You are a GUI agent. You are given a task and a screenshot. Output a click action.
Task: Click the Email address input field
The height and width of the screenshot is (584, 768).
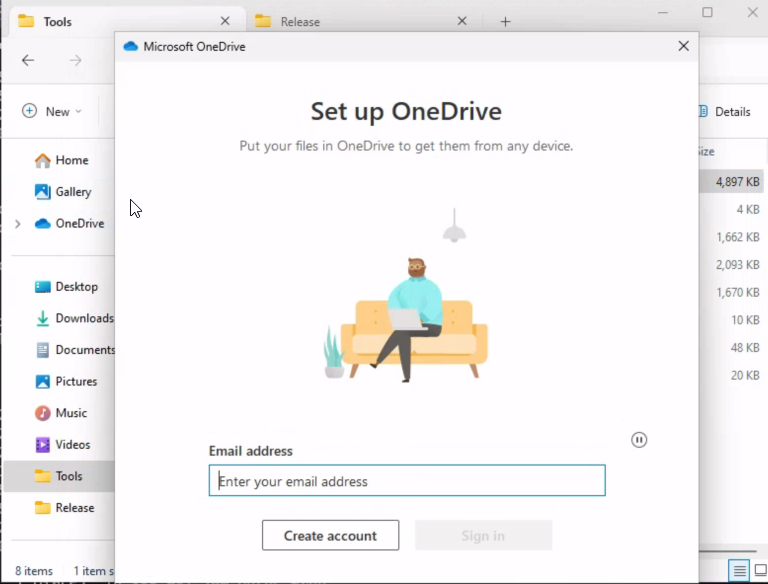pos(407,481)
